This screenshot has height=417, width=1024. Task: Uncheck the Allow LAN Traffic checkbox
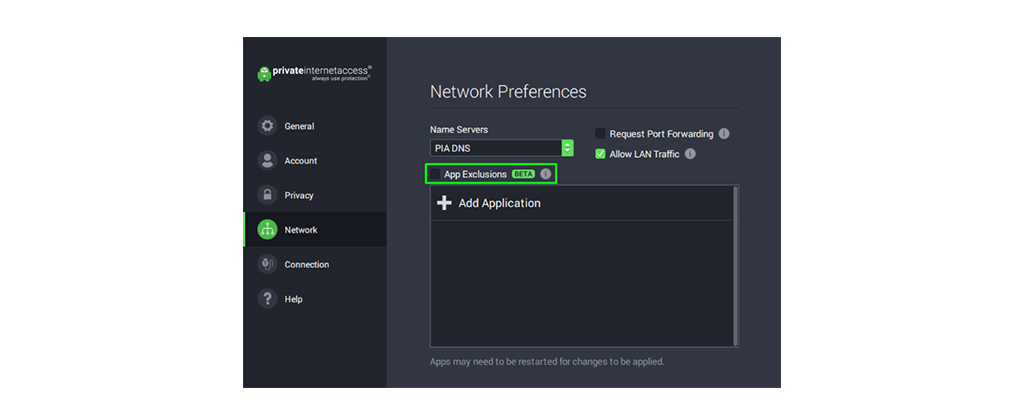click(600, 154)
